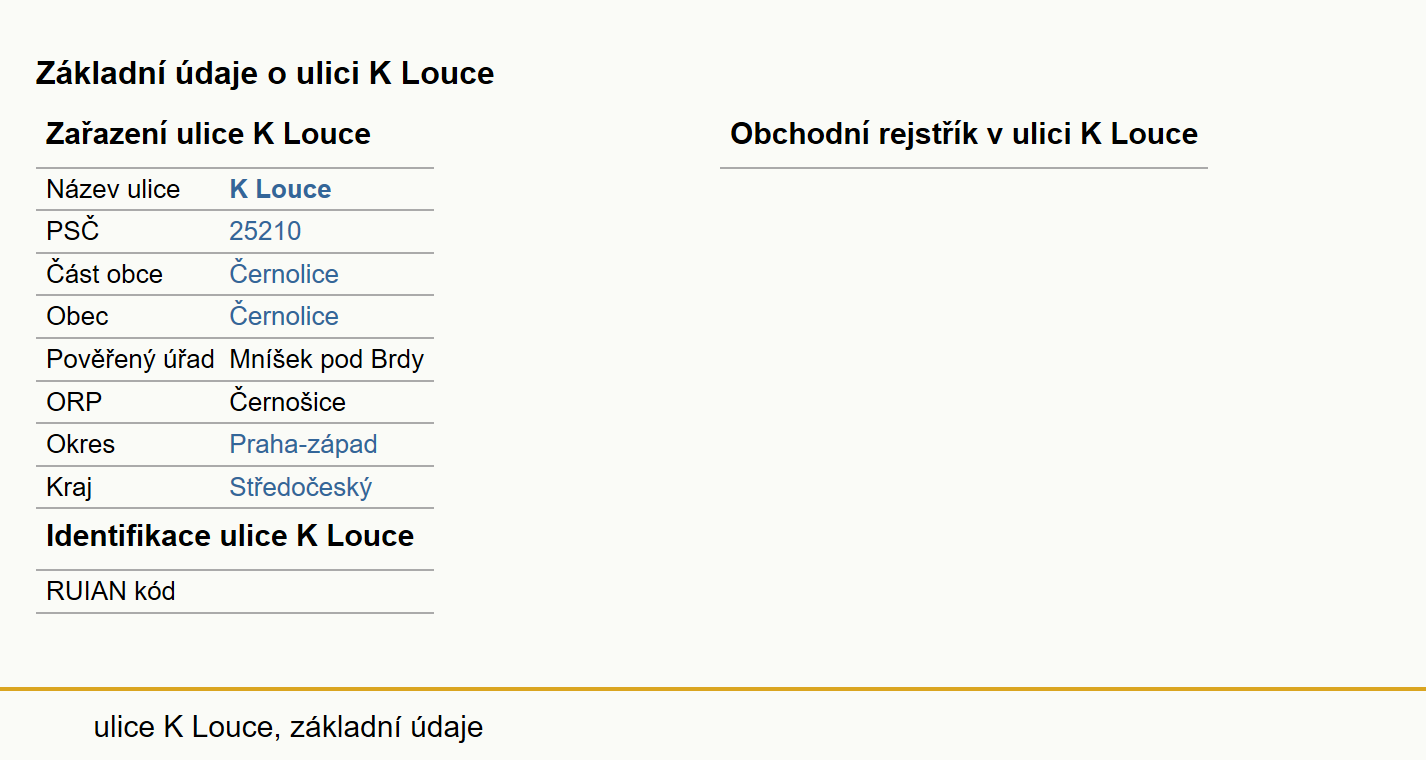The height and width of the screenshot is (760, 1426).
Task: Click the heading Základní údaje o ulici K Louce
Action: [265, 73]
